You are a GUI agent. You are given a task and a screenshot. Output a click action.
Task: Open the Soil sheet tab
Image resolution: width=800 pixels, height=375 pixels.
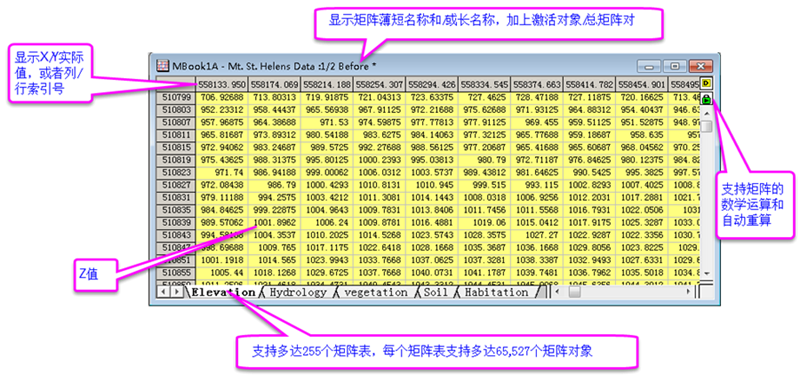pyautogui.click(x=435, y=292)
